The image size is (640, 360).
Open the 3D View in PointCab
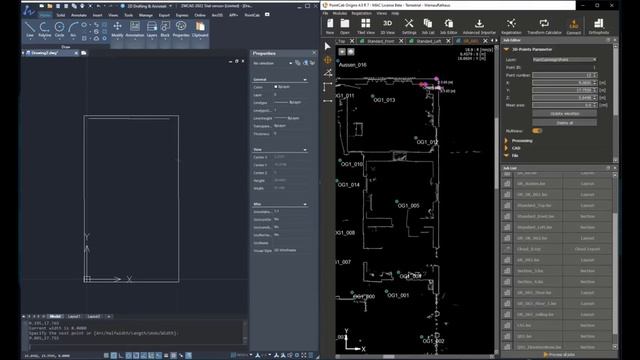click(x=387, y=27)
